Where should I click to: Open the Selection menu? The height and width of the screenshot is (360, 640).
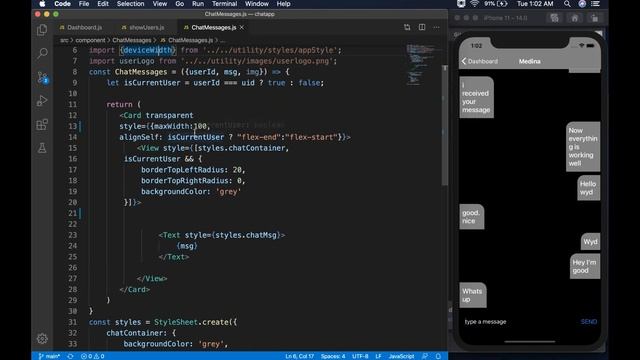(x=130, y=4)
